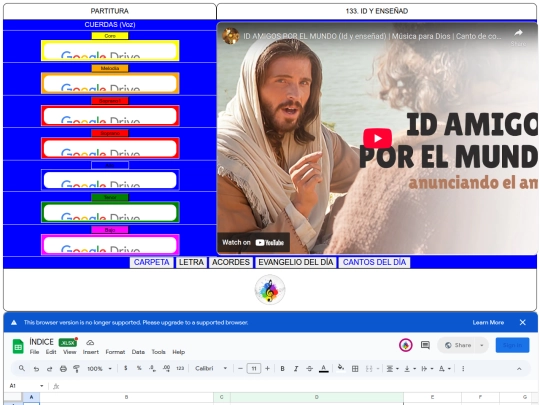This screenshot has height=405, width=540.
Task: Toggle Bold formatting
Action: click(282, 368)
